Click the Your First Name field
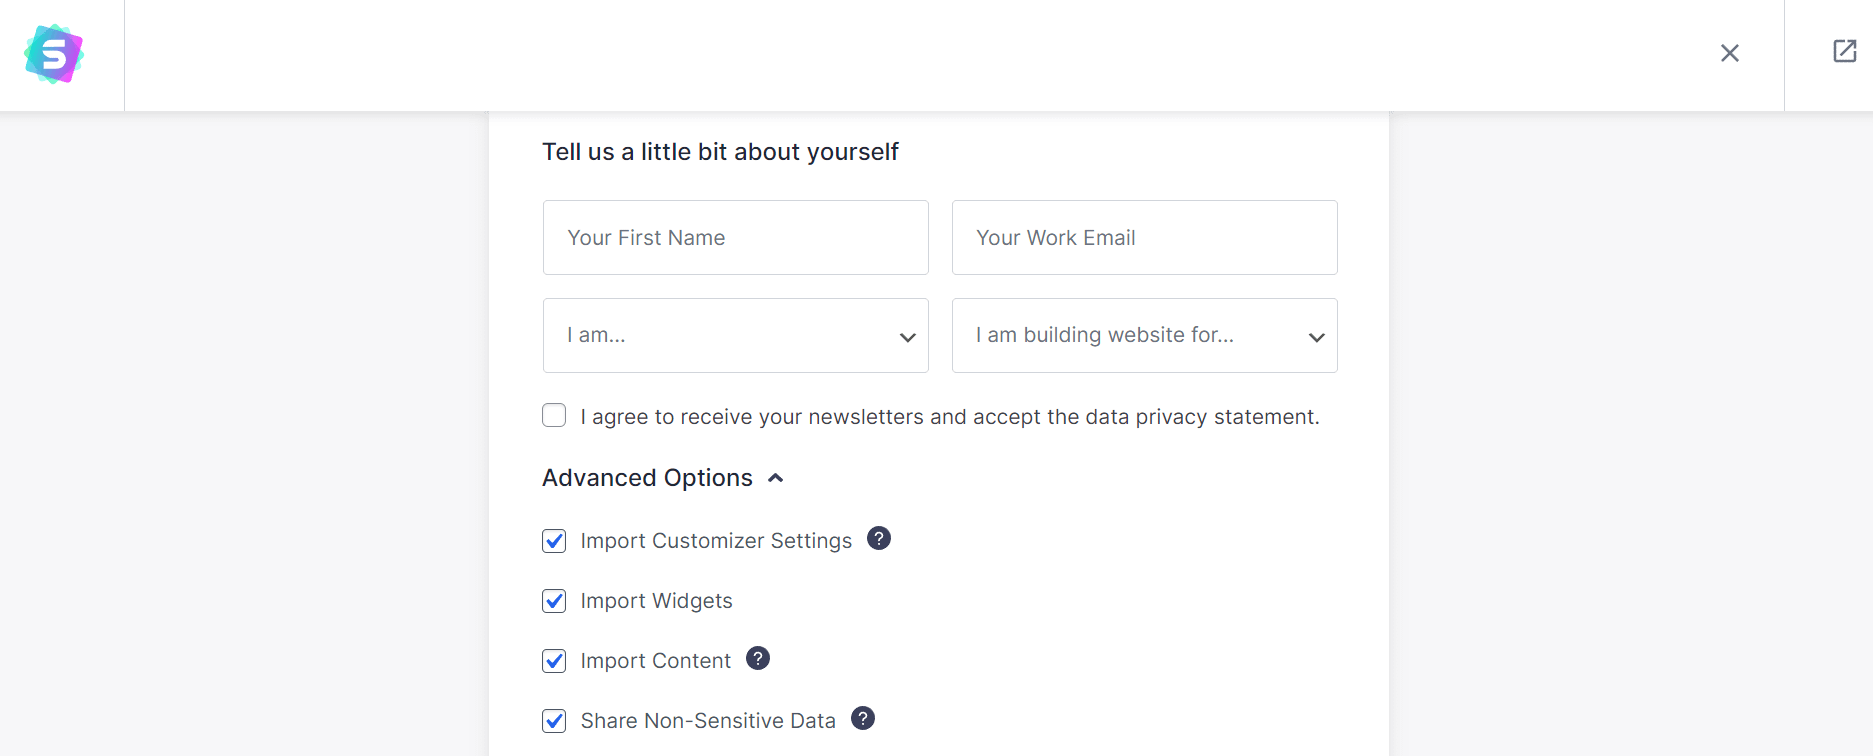 point(735,237)
